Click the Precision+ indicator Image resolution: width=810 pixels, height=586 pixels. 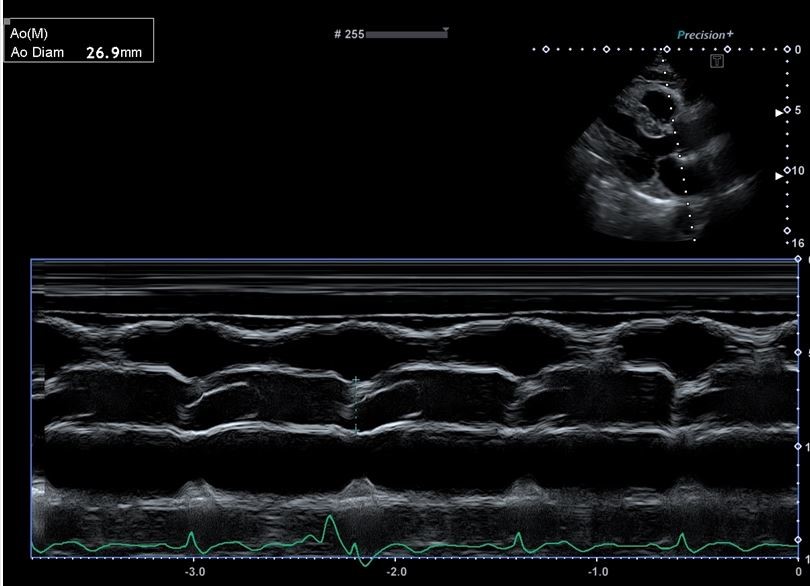[x=704, y=35]
